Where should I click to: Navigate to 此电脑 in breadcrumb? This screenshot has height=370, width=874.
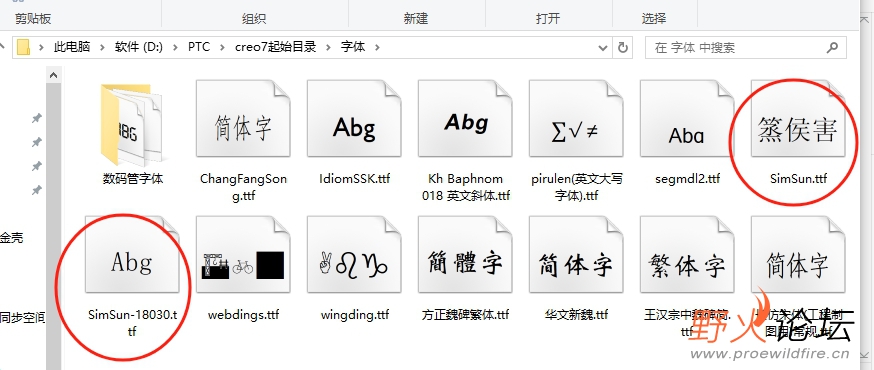(72, 47)
